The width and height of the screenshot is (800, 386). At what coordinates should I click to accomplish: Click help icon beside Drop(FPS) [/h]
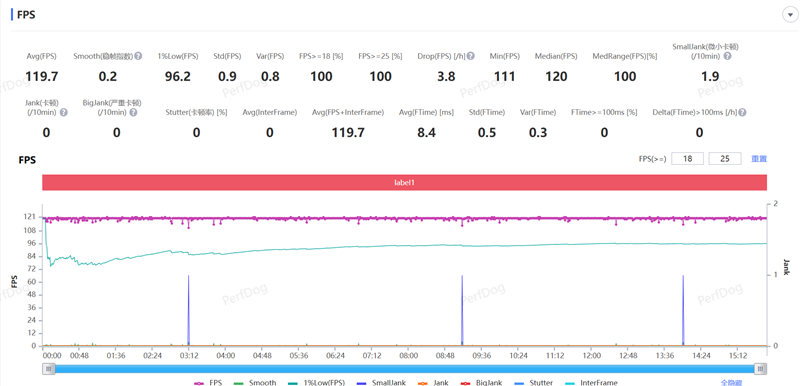pos(471,57)
